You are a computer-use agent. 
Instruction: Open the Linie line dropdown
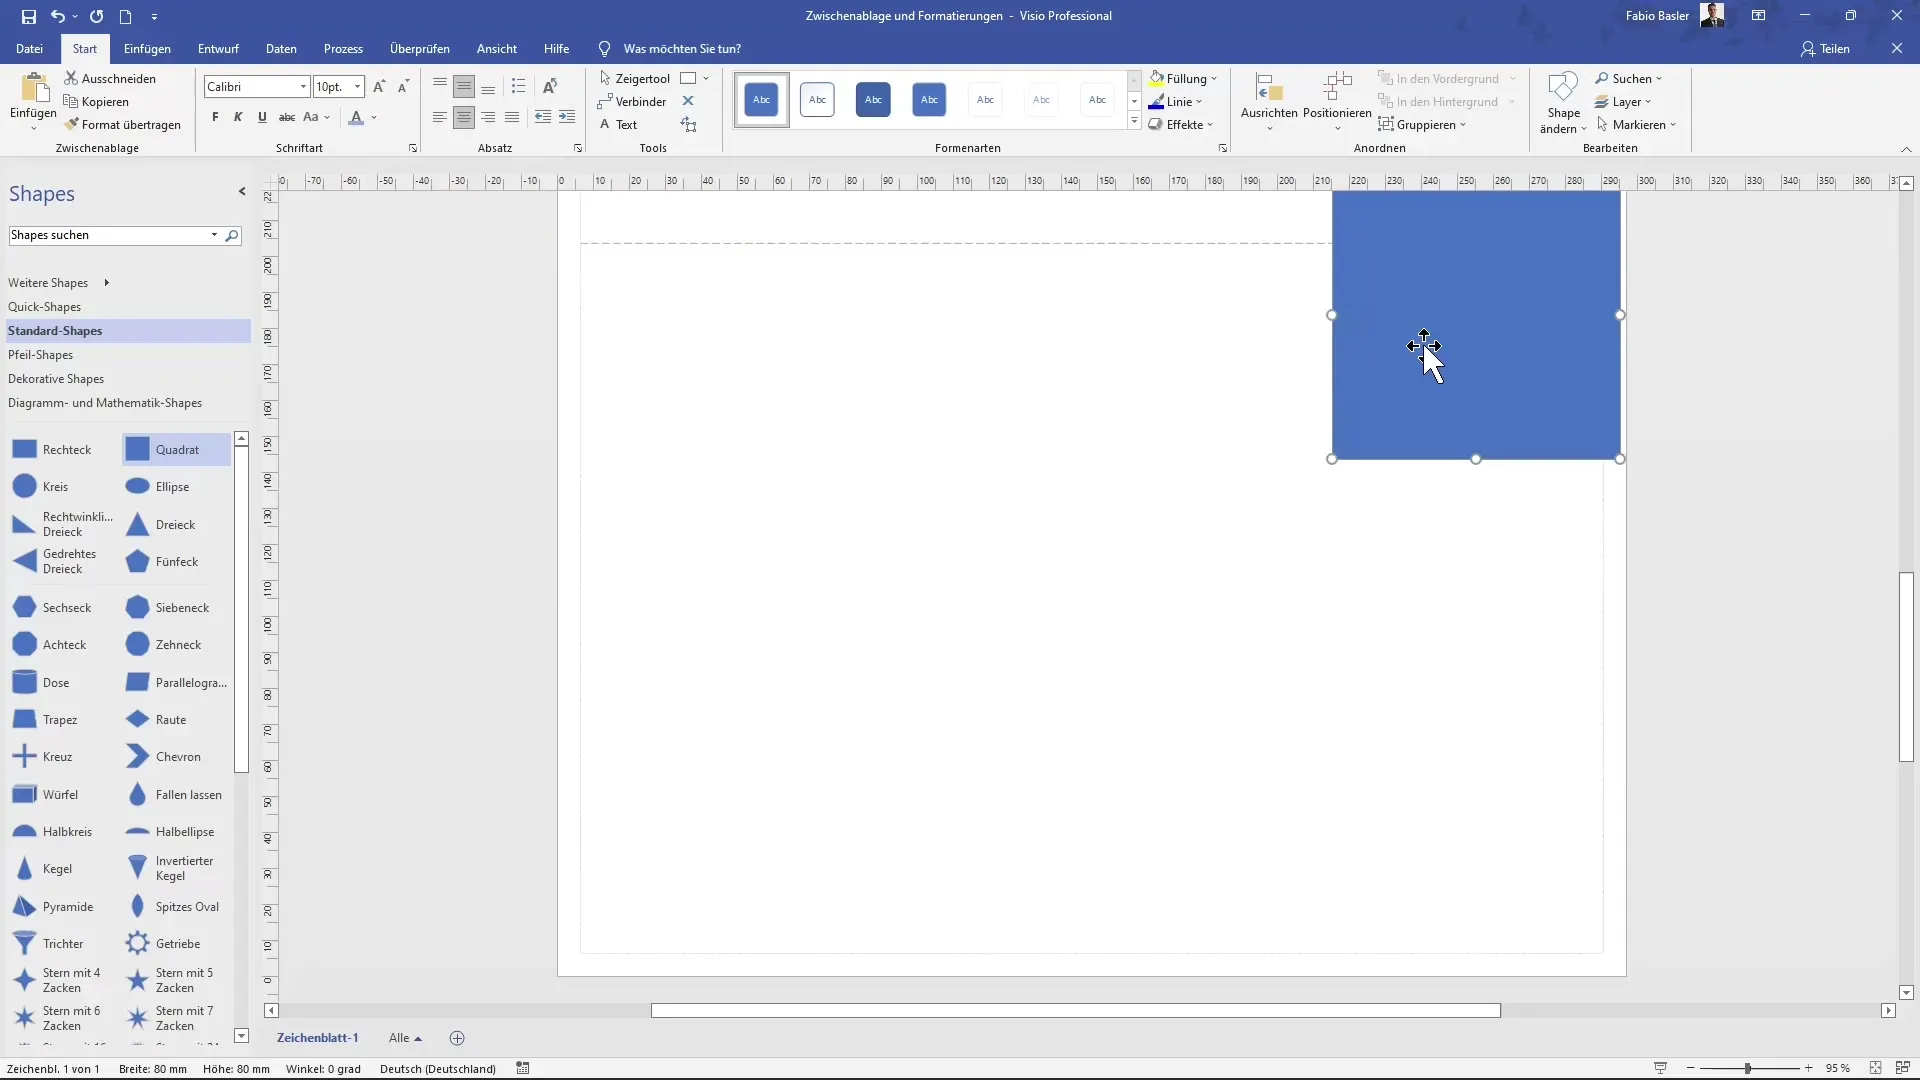coord(1177,101)
